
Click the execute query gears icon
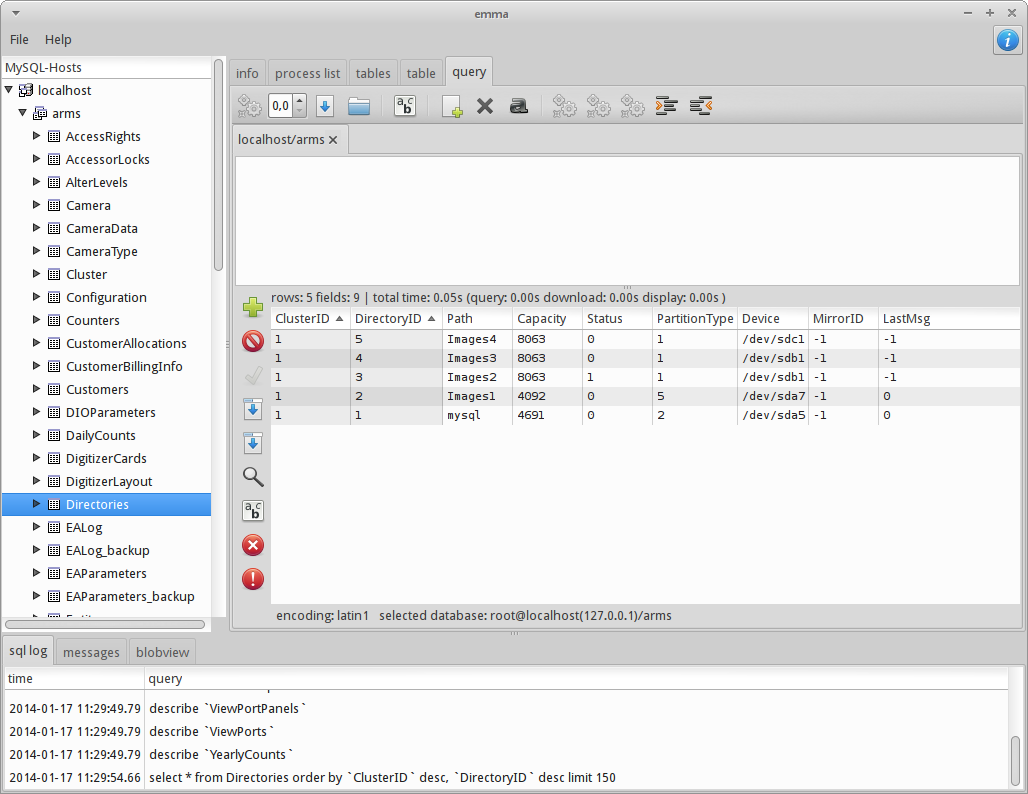click(x=249, y=106)
